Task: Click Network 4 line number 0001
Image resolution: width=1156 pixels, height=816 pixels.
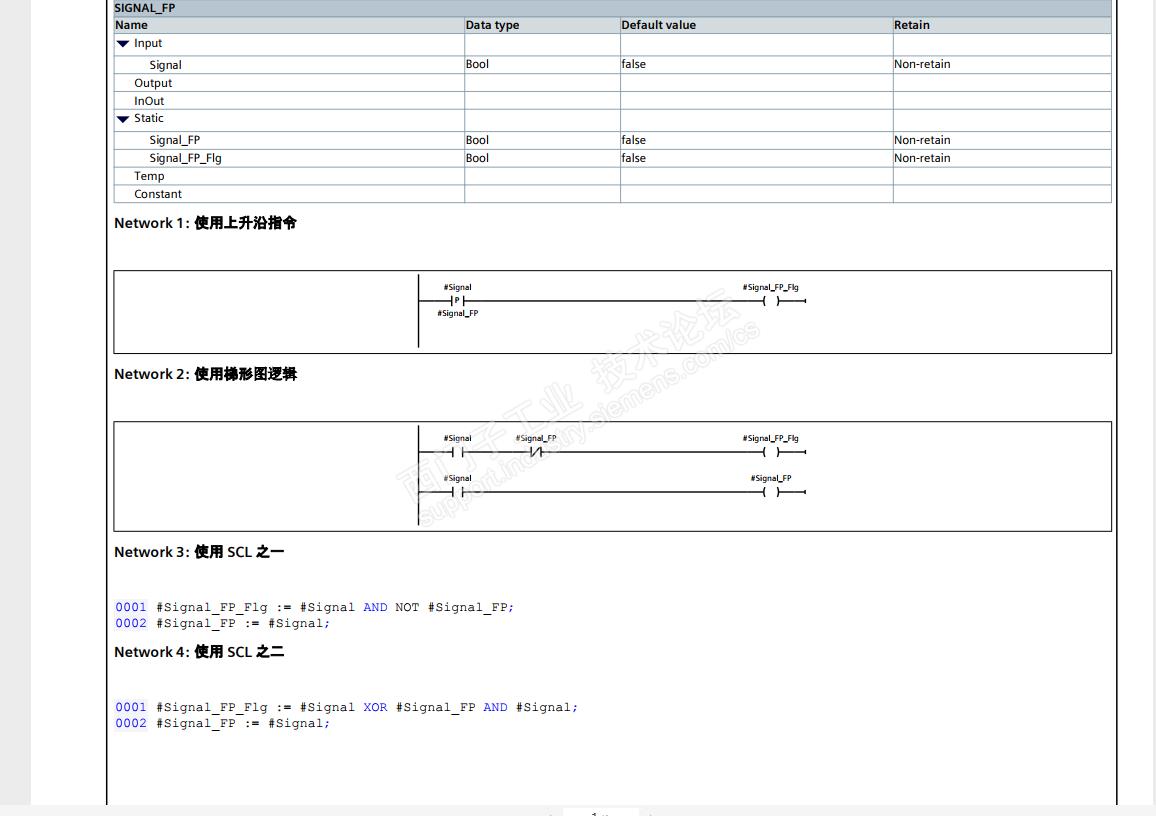Action: coord(131,708)
